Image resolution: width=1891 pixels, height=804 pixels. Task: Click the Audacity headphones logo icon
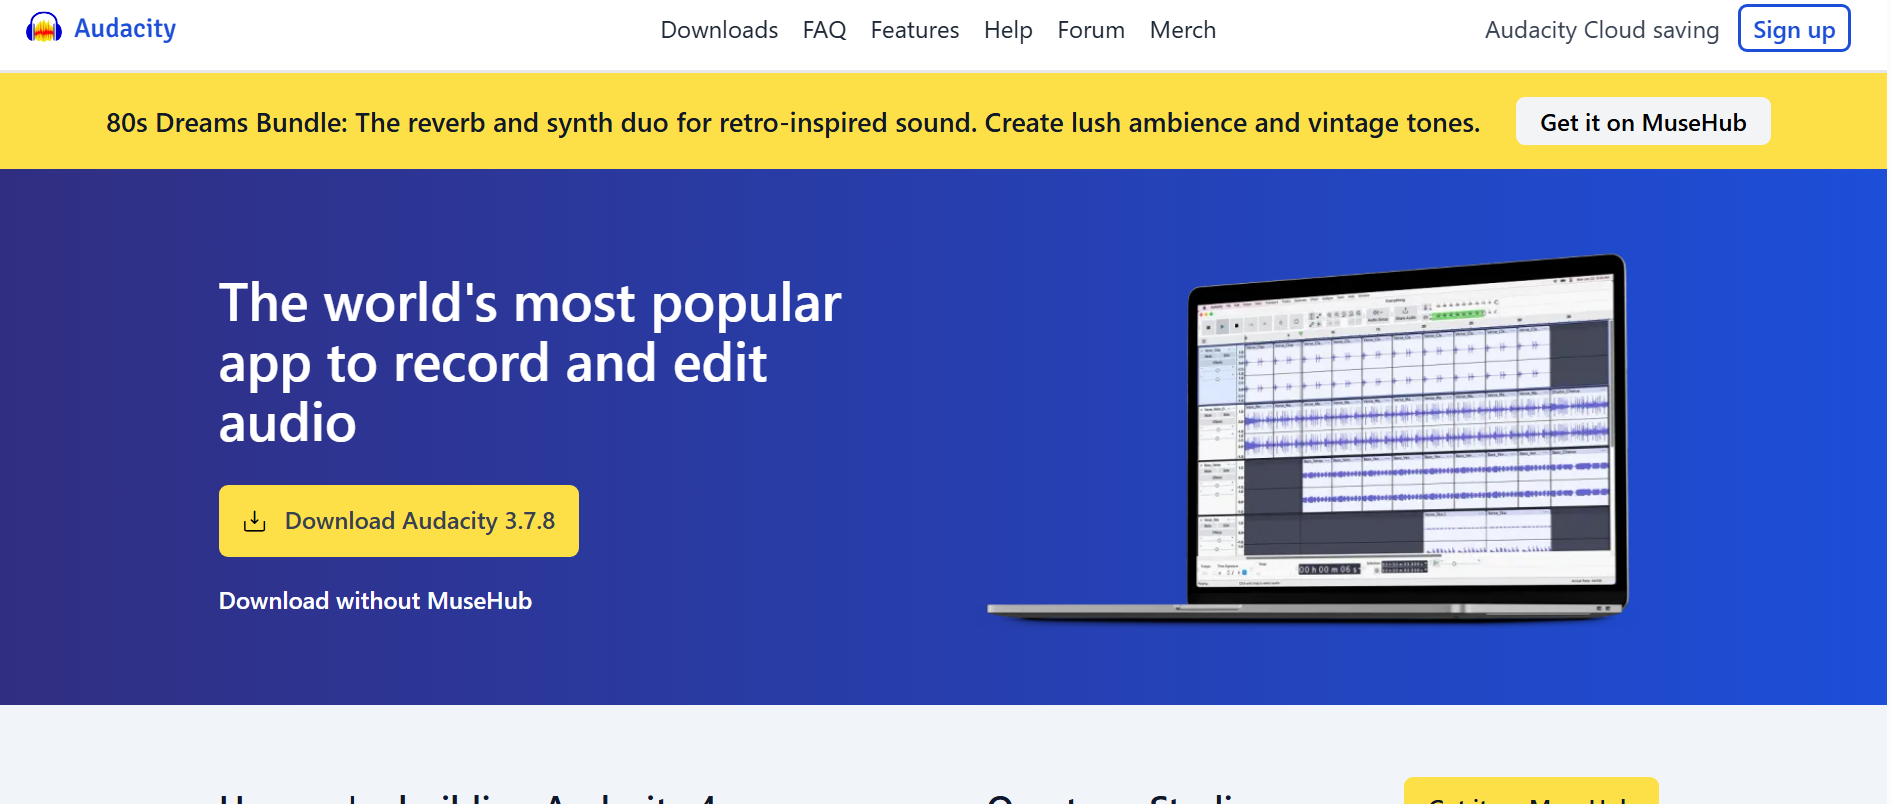(44, 28)
